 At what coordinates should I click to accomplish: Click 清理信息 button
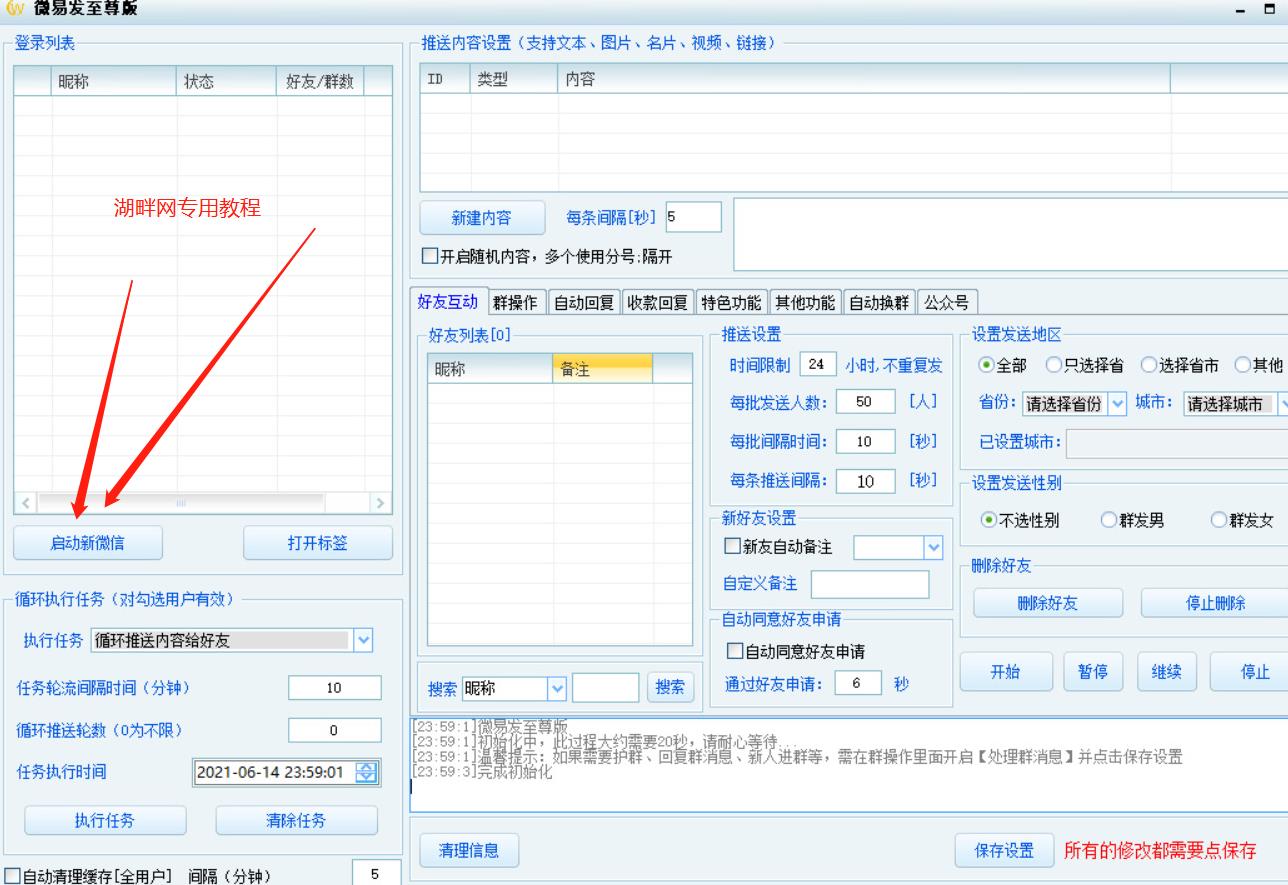click(x=469, y=851)
